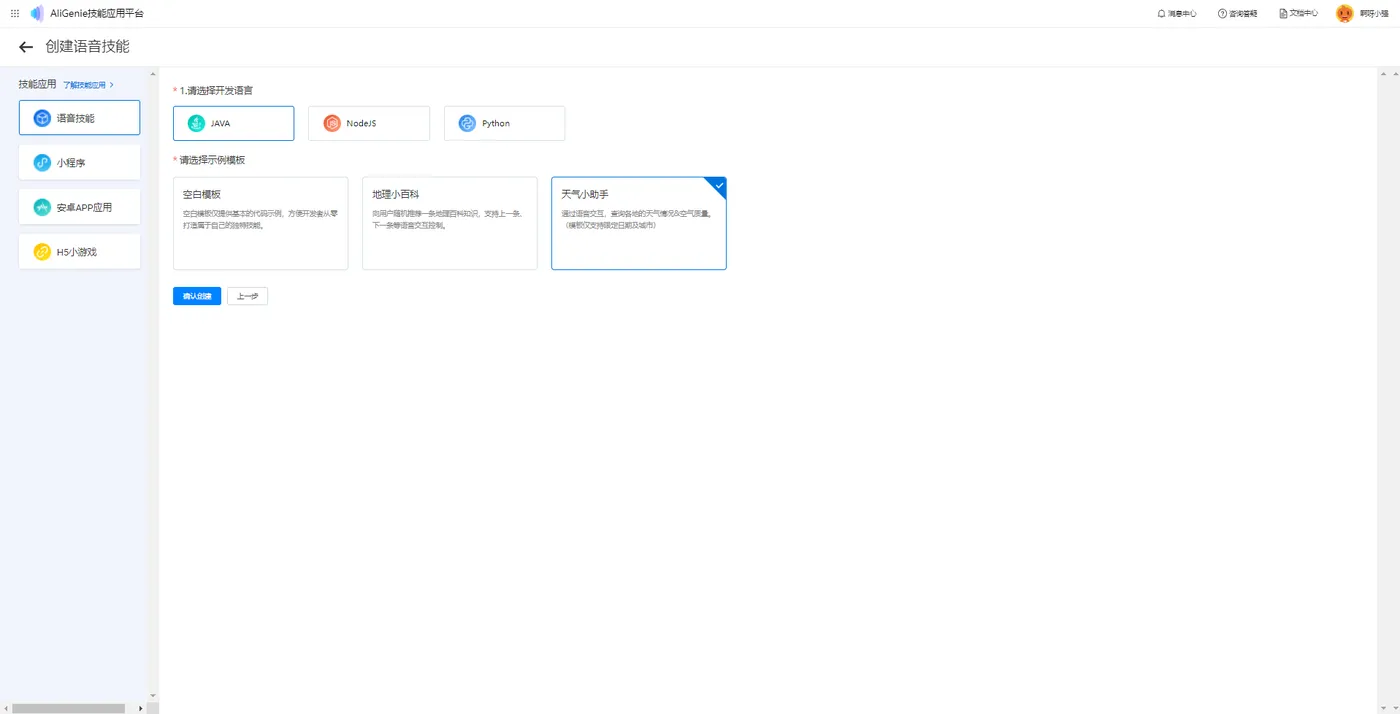The height and width of the screenshot is (714, 1400).
Task: Click the sidebar scrollbar up arrow
Action: coord(153,73)
